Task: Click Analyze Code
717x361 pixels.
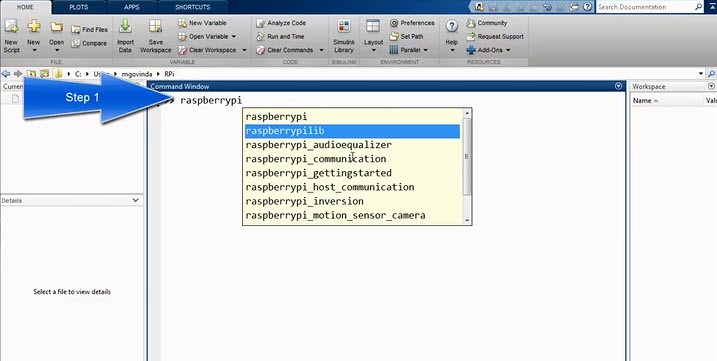Action: pyautogui.click(x=281, y=23)
